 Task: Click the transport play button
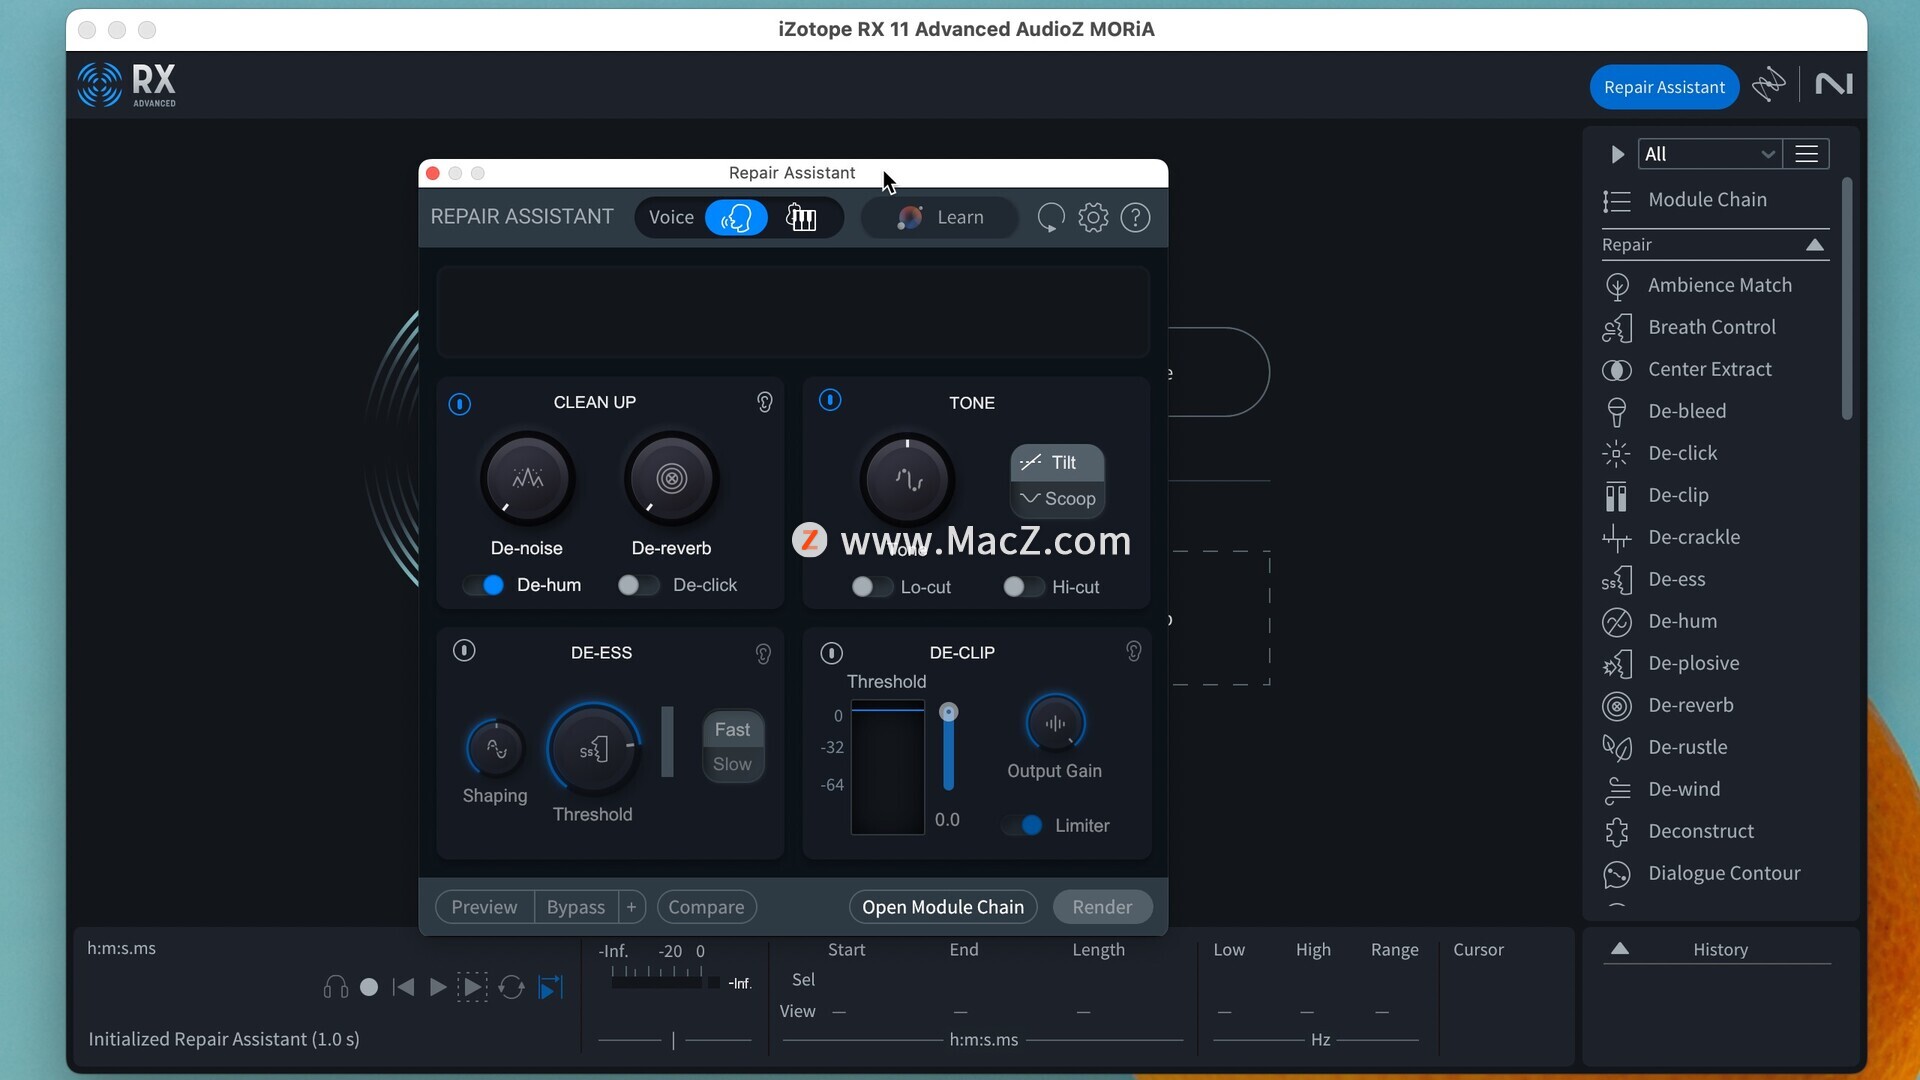(438, 988)
